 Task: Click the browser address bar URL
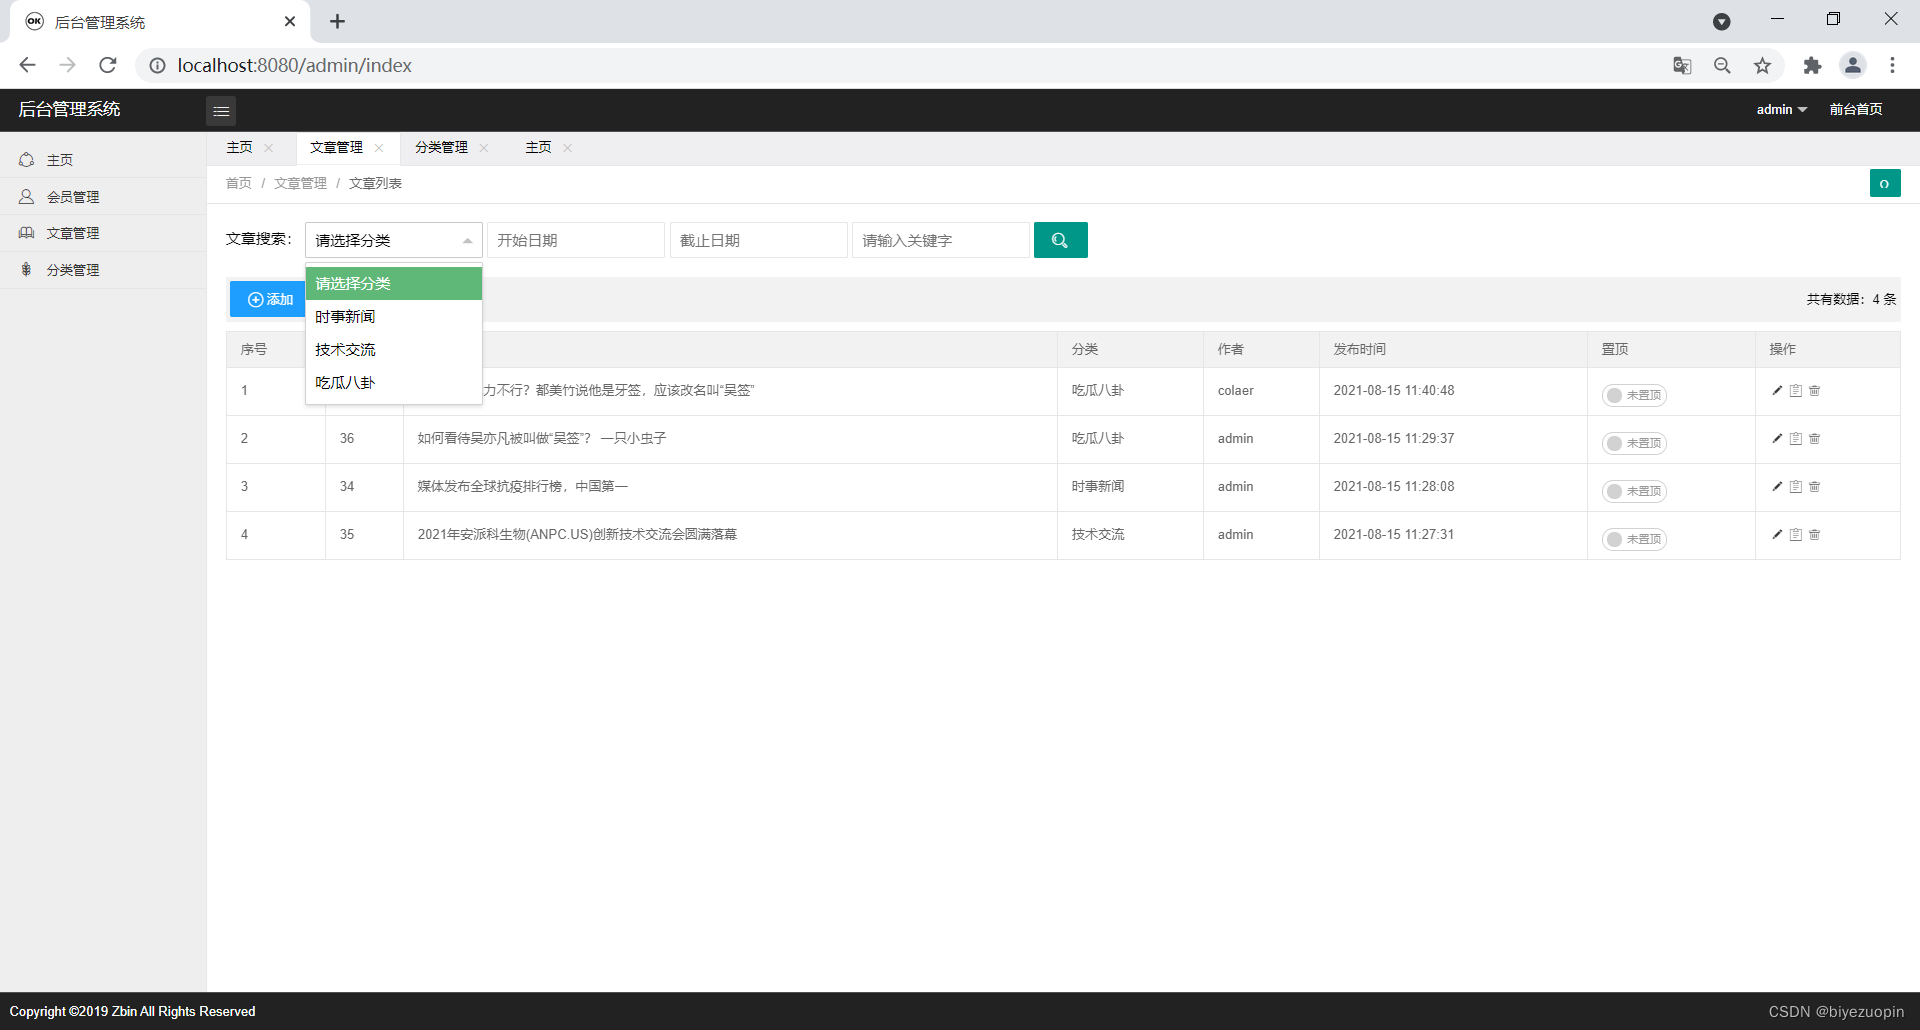pos(294,65)
